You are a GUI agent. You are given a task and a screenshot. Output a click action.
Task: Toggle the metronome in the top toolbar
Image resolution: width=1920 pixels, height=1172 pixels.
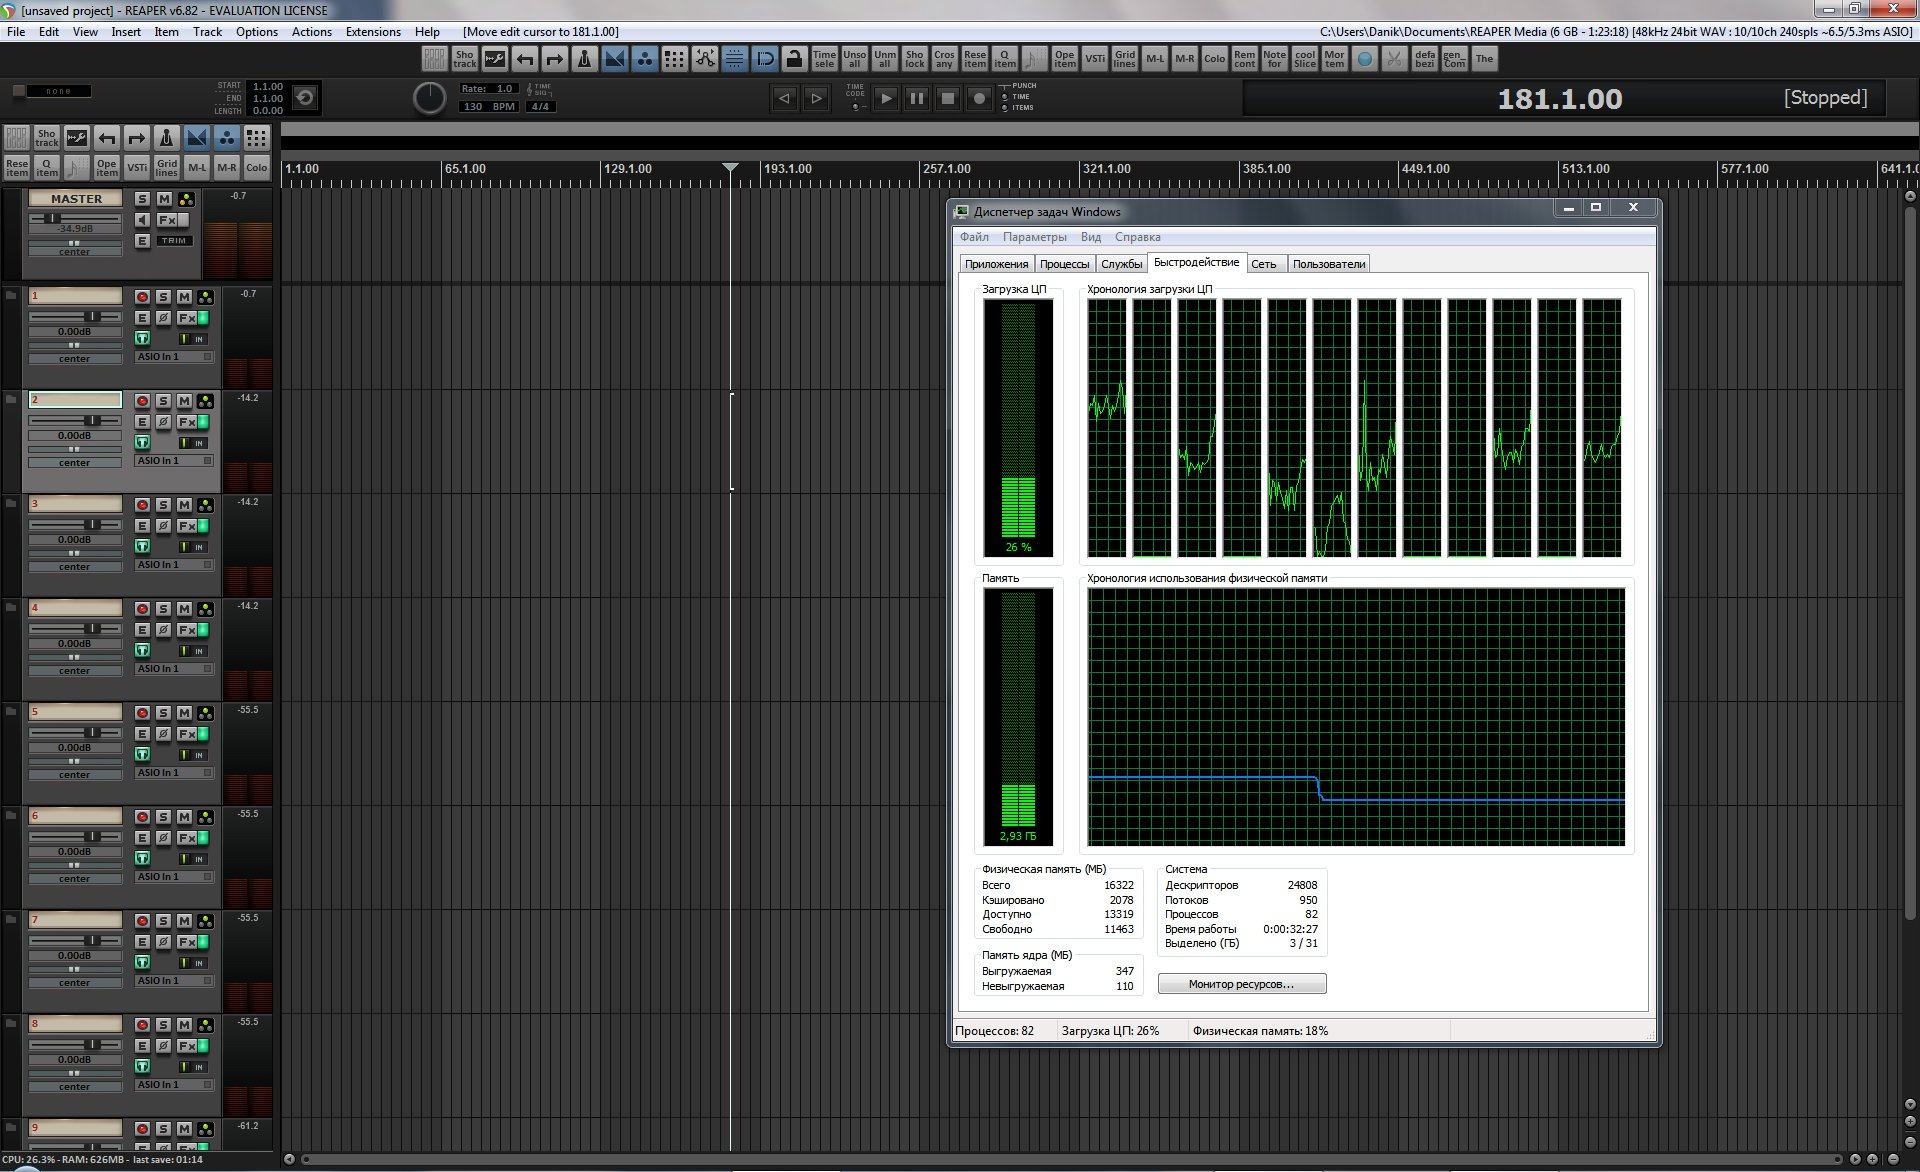[x=585, y=59]
